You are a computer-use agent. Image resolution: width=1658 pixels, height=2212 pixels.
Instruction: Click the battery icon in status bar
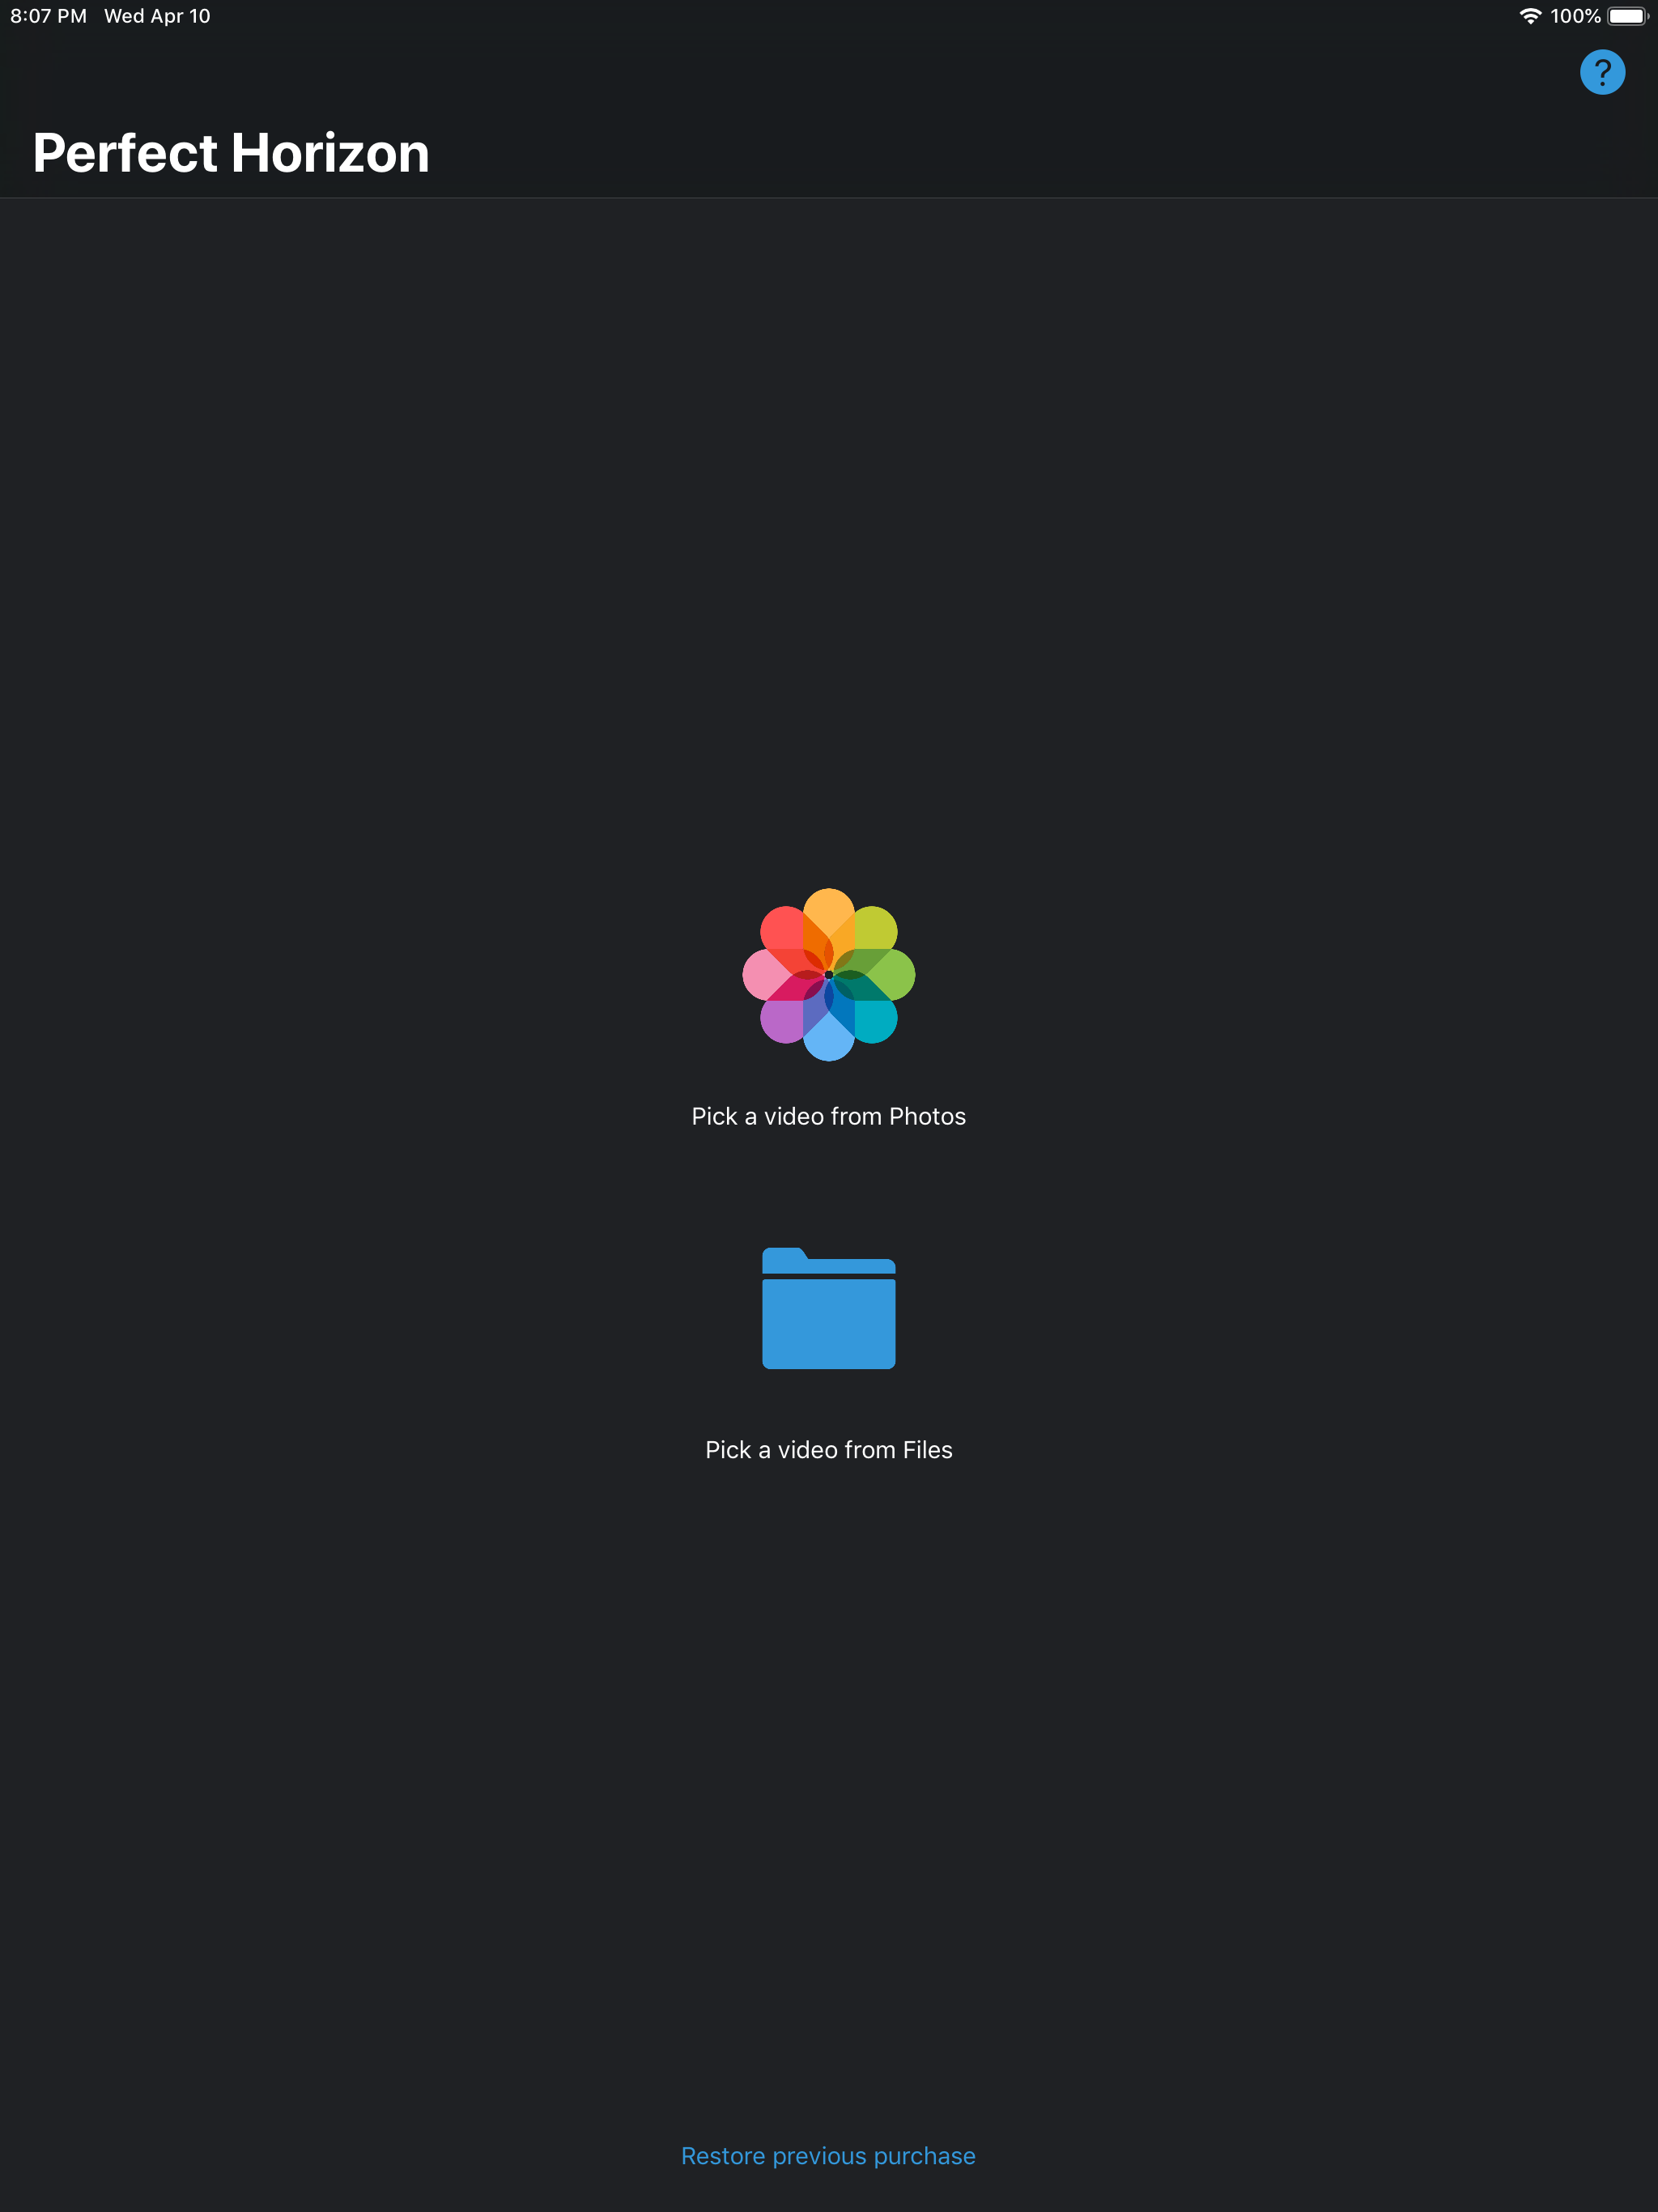(1627, 16)
